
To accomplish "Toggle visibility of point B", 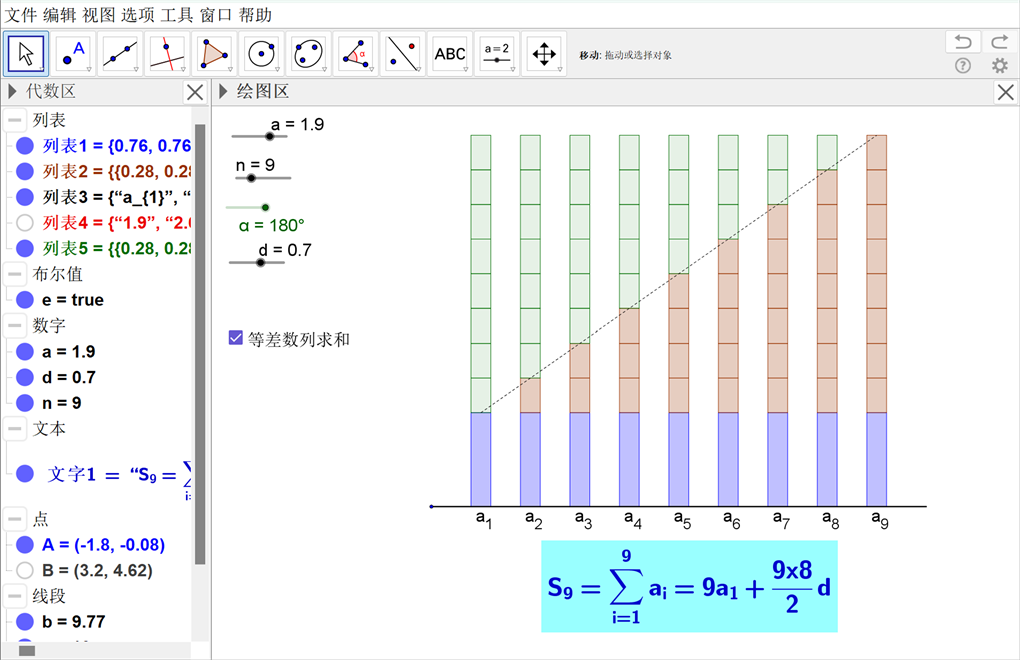I will pos(25,570).
